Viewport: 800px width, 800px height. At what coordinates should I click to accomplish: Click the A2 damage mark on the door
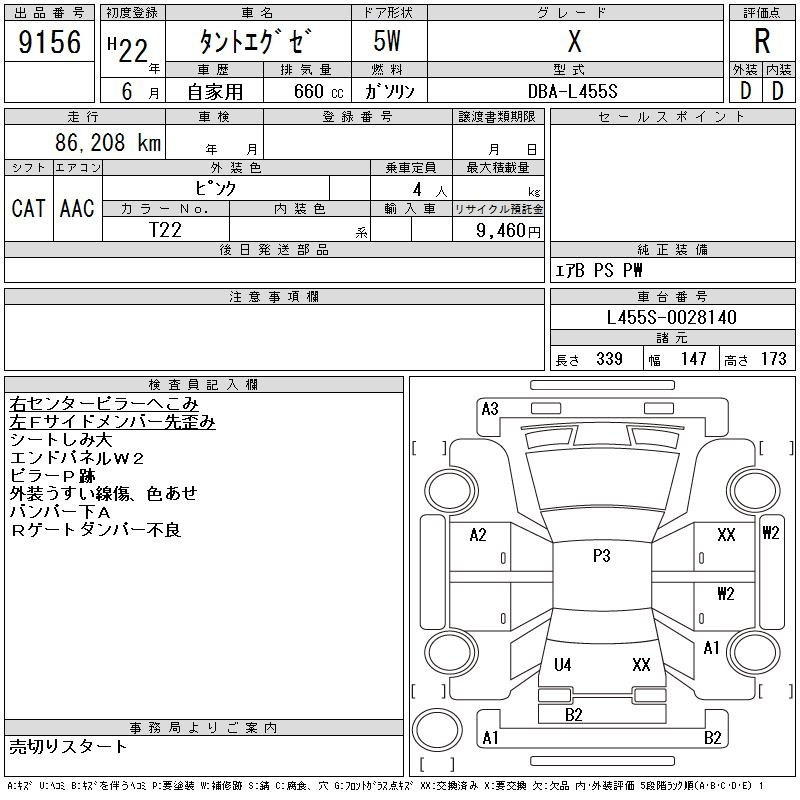point(478,535)
